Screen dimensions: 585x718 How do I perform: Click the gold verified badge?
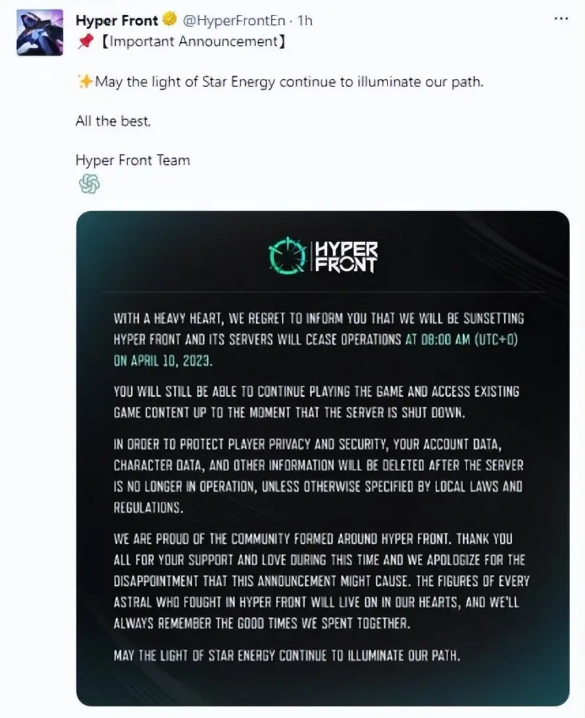click(170, 20)
